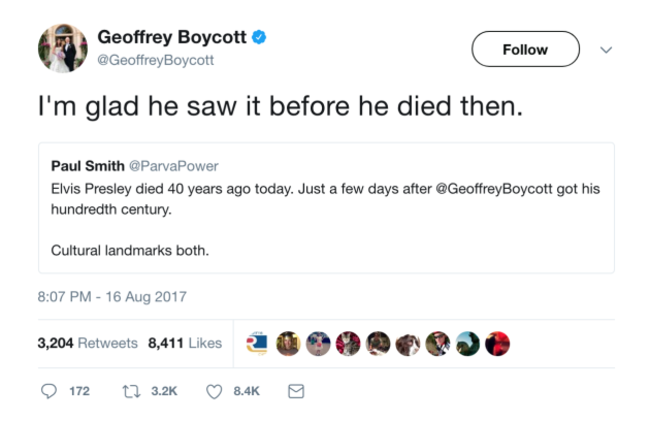The width and height of the screenshot is (650, 421).
Task: Click the envelope direct message icon
Action: coord(295,391)
